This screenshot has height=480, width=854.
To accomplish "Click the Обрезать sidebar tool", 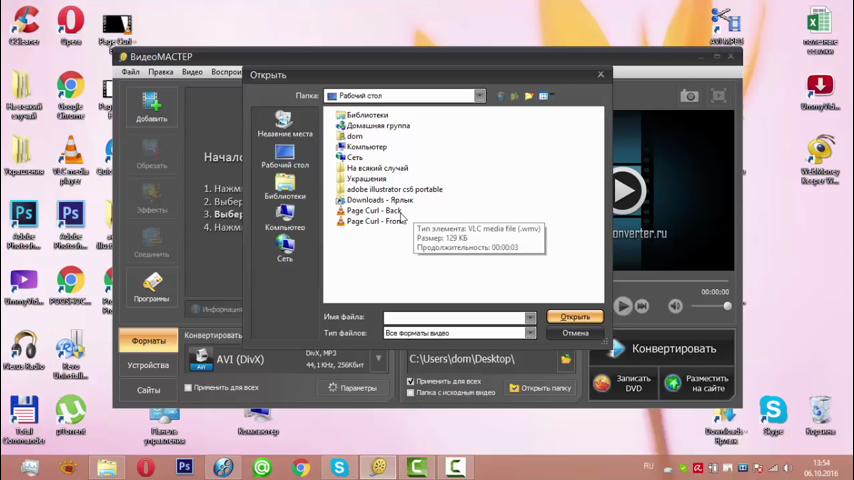I will (x=151, y=154).
